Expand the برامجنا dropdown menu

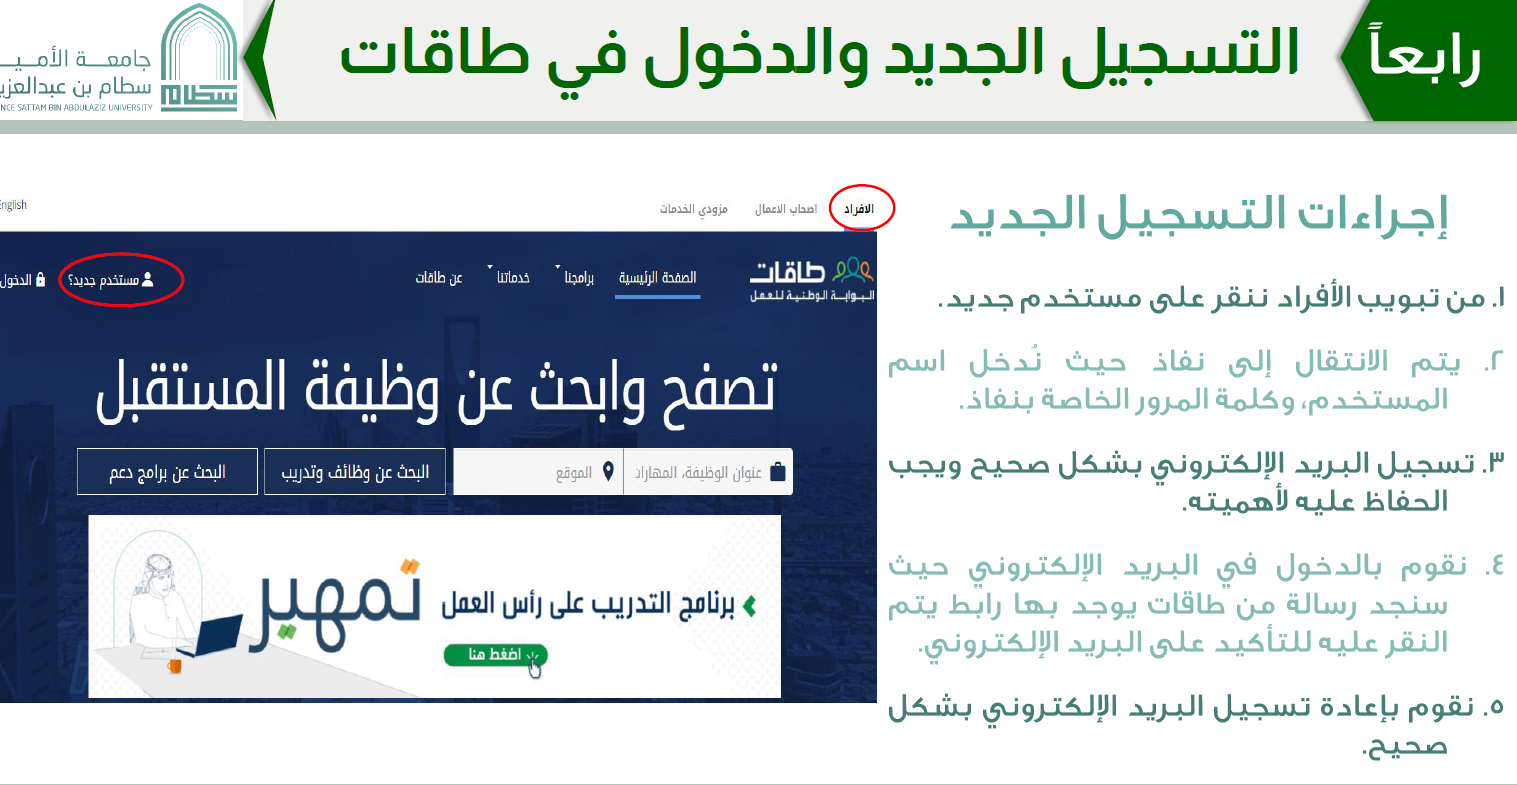pos(577,278)
